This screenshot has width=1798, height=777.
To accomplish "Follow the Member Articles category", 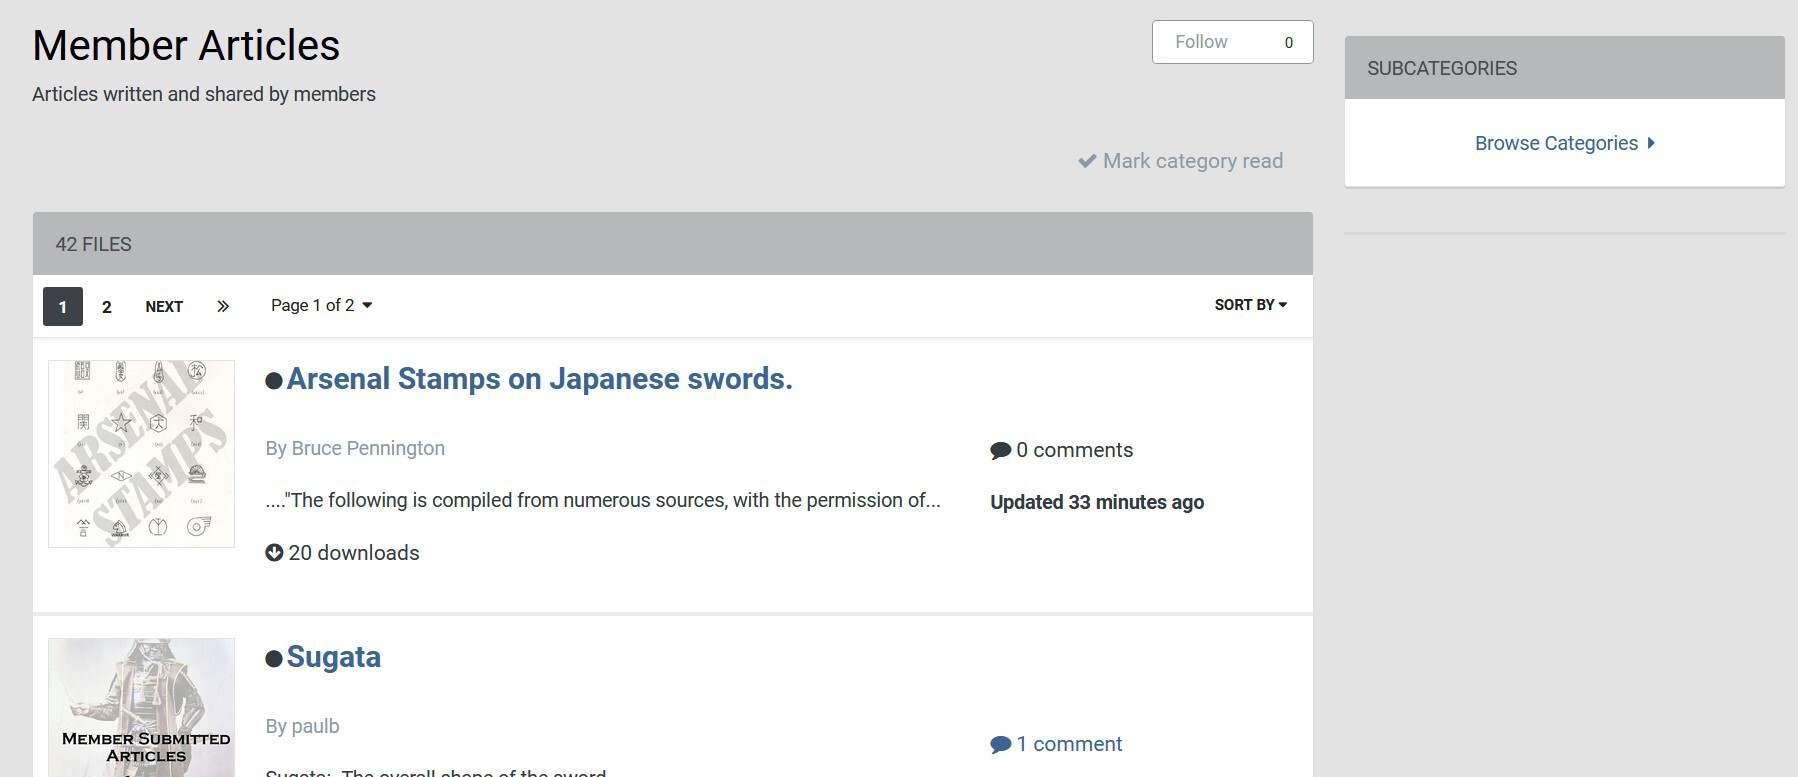I will (x=1201, y=42).
